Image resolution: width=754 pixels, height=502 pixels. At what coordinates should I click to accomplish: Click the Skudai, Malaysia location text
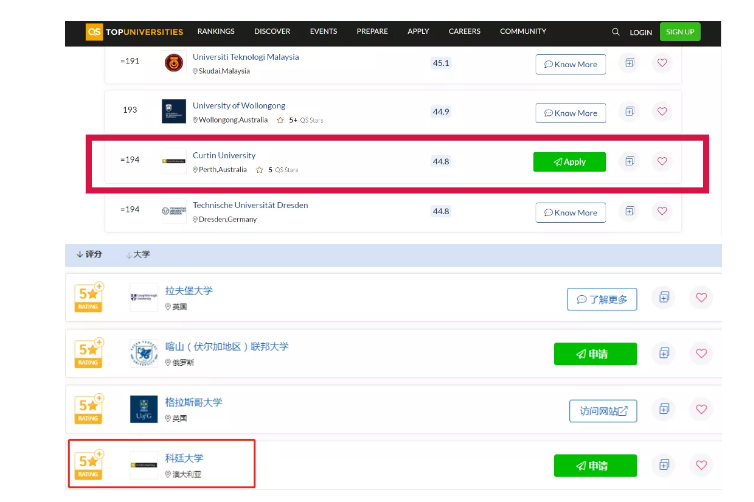(222, 71)
